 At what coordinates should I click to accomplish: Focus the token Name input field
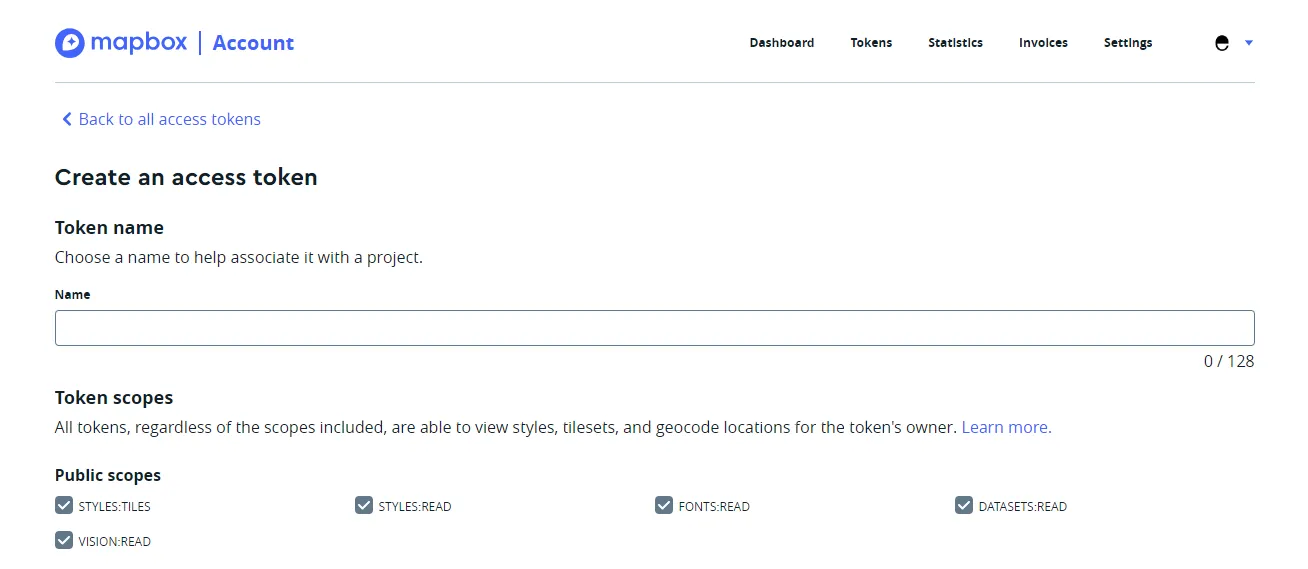click(x=654, y=328)
